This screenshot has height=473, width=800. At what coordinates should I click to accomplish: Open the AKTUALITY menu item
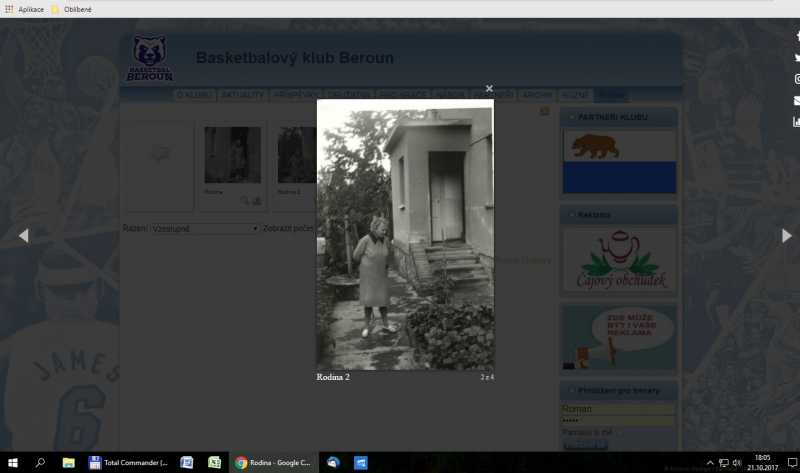[x=243, y=95]
